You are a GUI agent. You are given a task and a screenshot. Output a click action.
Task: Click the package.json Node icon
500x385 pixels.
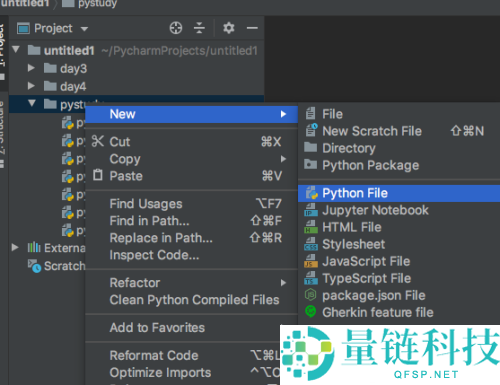311,295
